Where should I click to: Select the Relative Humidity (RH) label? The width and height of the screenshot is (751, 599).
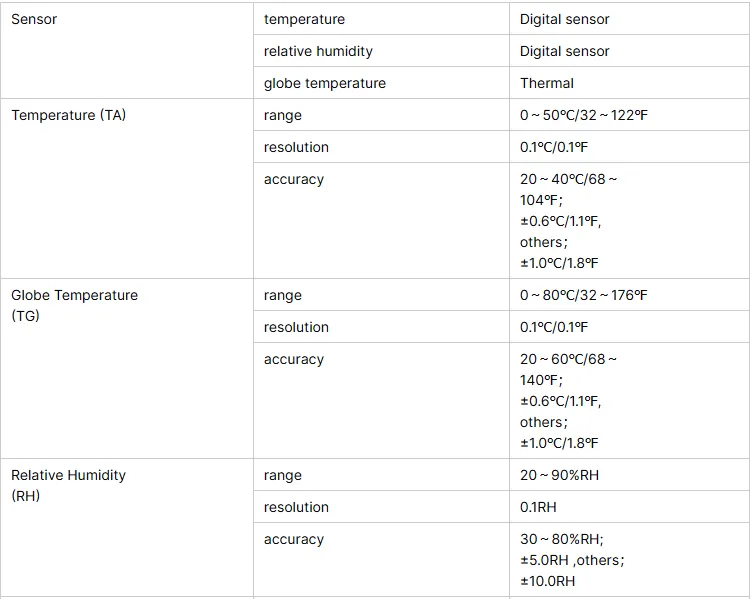point(68,486)
